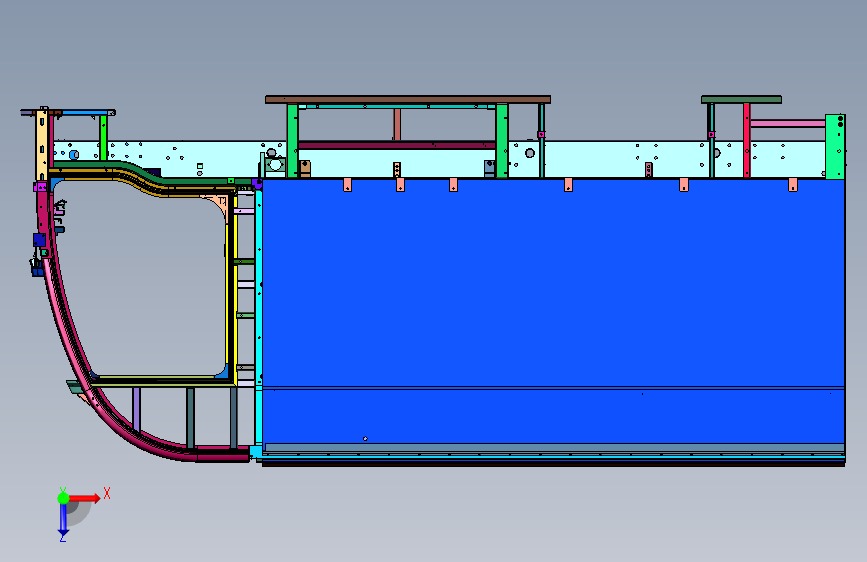Select the maroon bar beneath the brown table
This screenshot has width=867, height=562.
pyautogui.click(x=396, y=145)
